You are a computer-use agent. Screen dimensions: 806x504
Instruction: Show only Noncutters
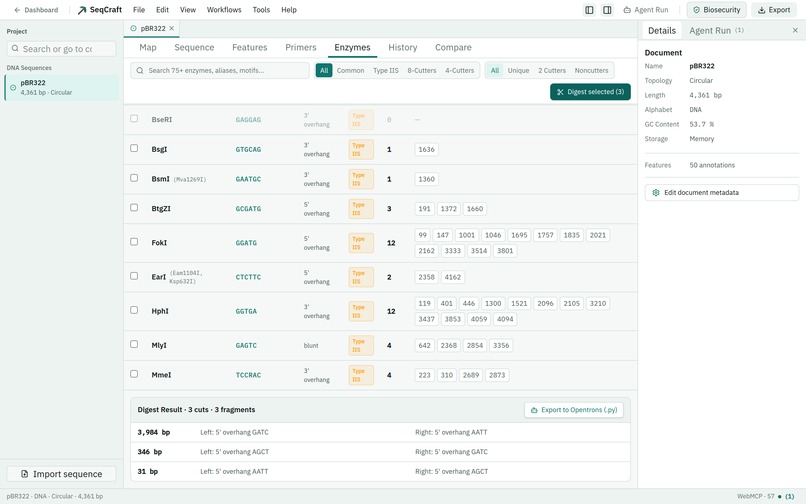point(591,70)
